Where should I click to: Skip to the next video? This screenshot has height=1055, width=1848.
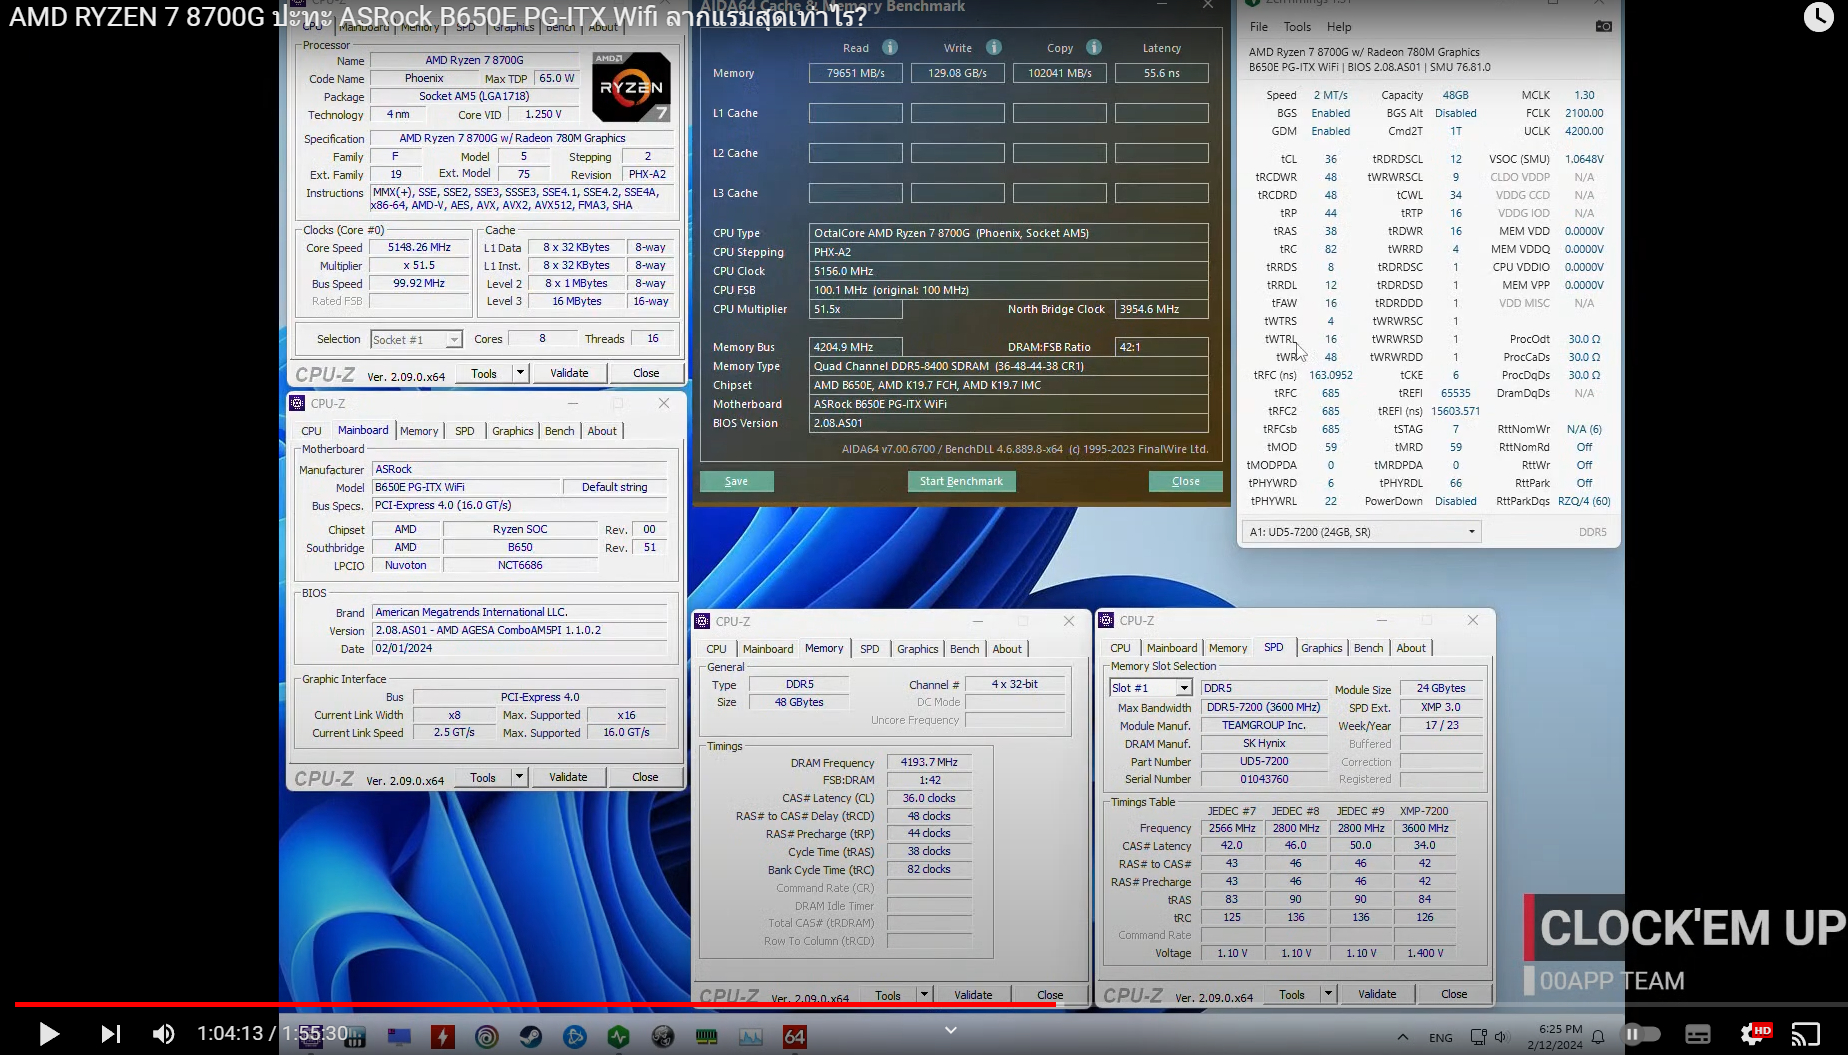(110, 1033)
